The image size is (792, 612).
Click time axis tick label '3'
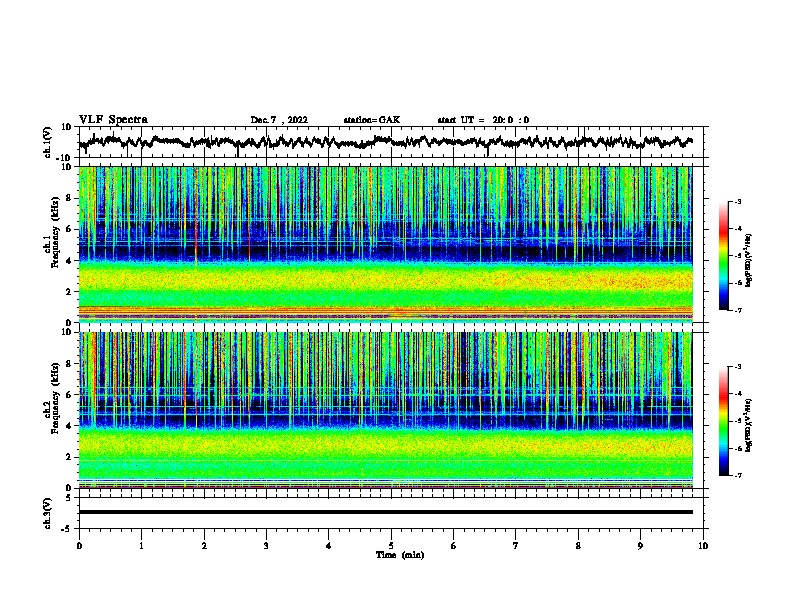(266, 546)
